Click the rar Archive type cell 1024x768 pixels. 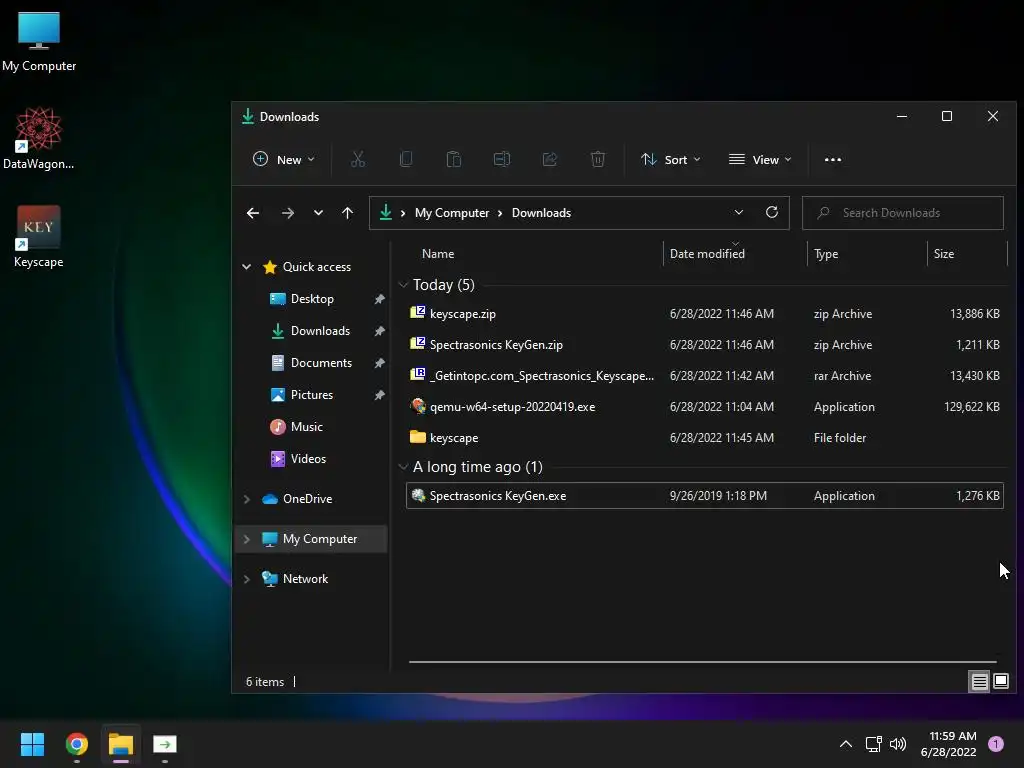coord(842,376)
